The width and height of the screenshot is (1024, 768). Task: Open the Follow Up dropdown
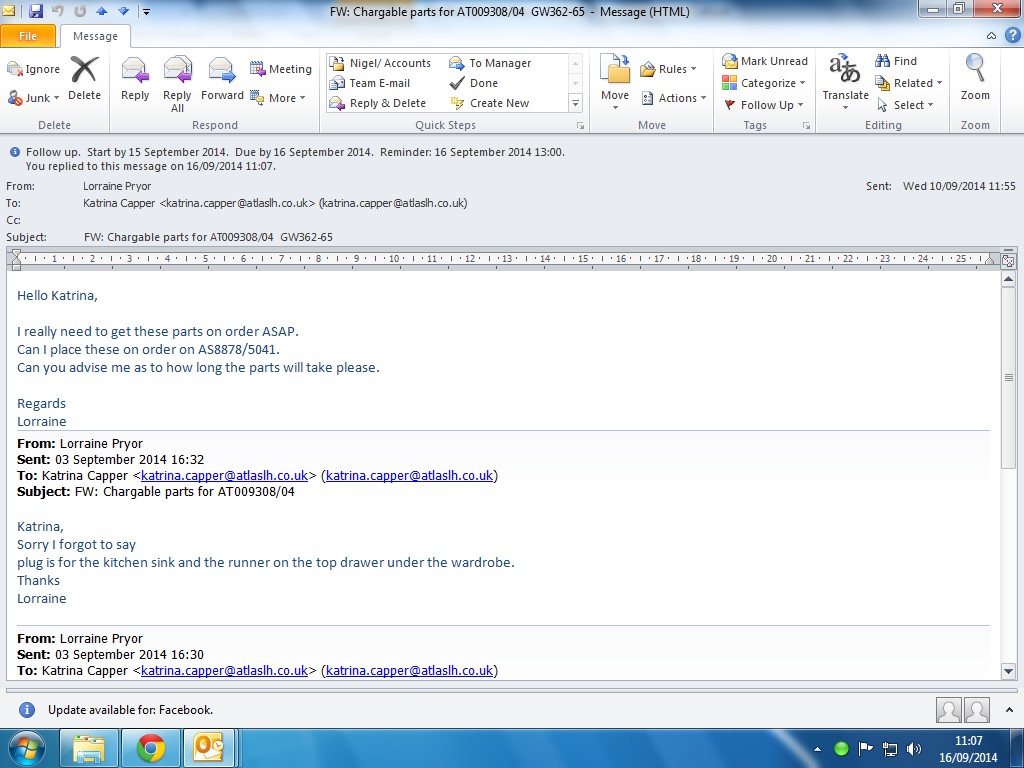click(763, 104)
